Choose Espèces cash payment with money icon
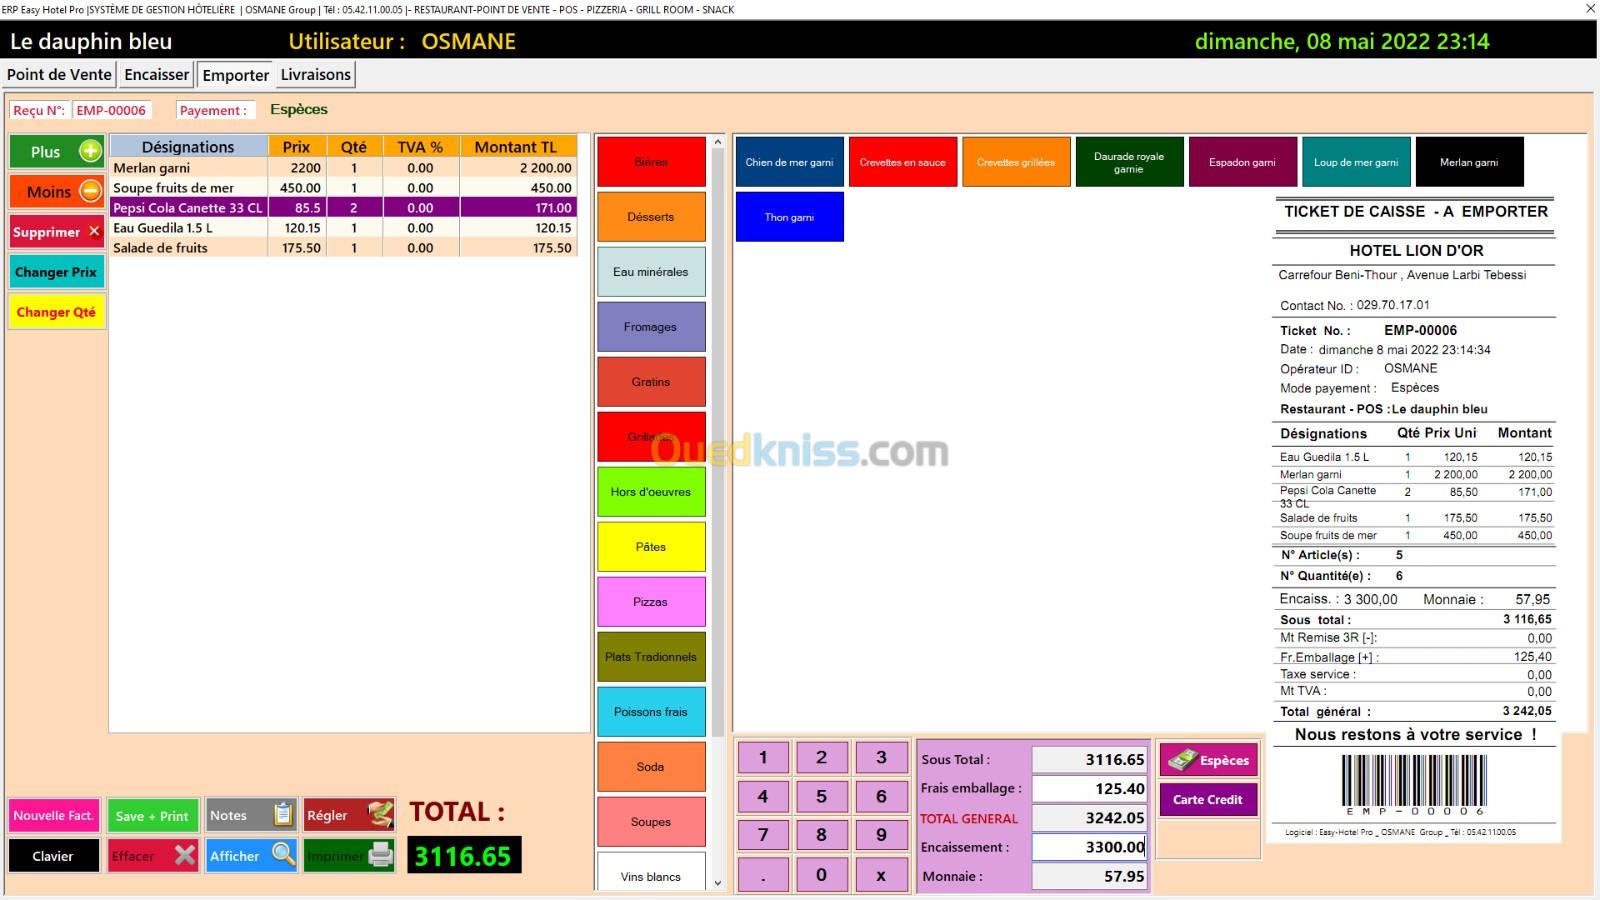The height and width of the screenshot is (900, 1600). tap(1208, 760)
